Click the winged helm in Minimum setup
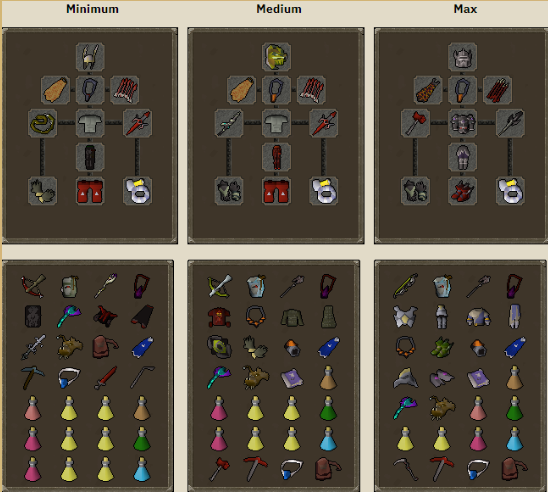 pyautogui.click(x=90, y=57)
